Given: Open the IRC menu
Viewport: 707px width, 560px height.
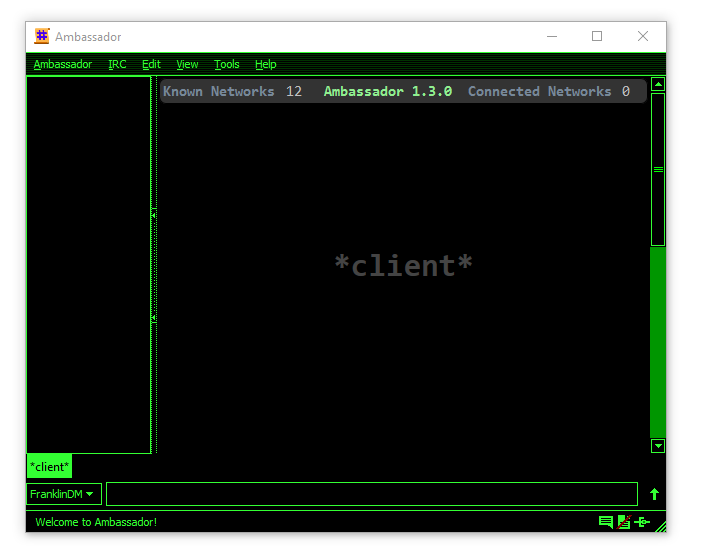Looking at the screenshot, I should pos(117,64).
